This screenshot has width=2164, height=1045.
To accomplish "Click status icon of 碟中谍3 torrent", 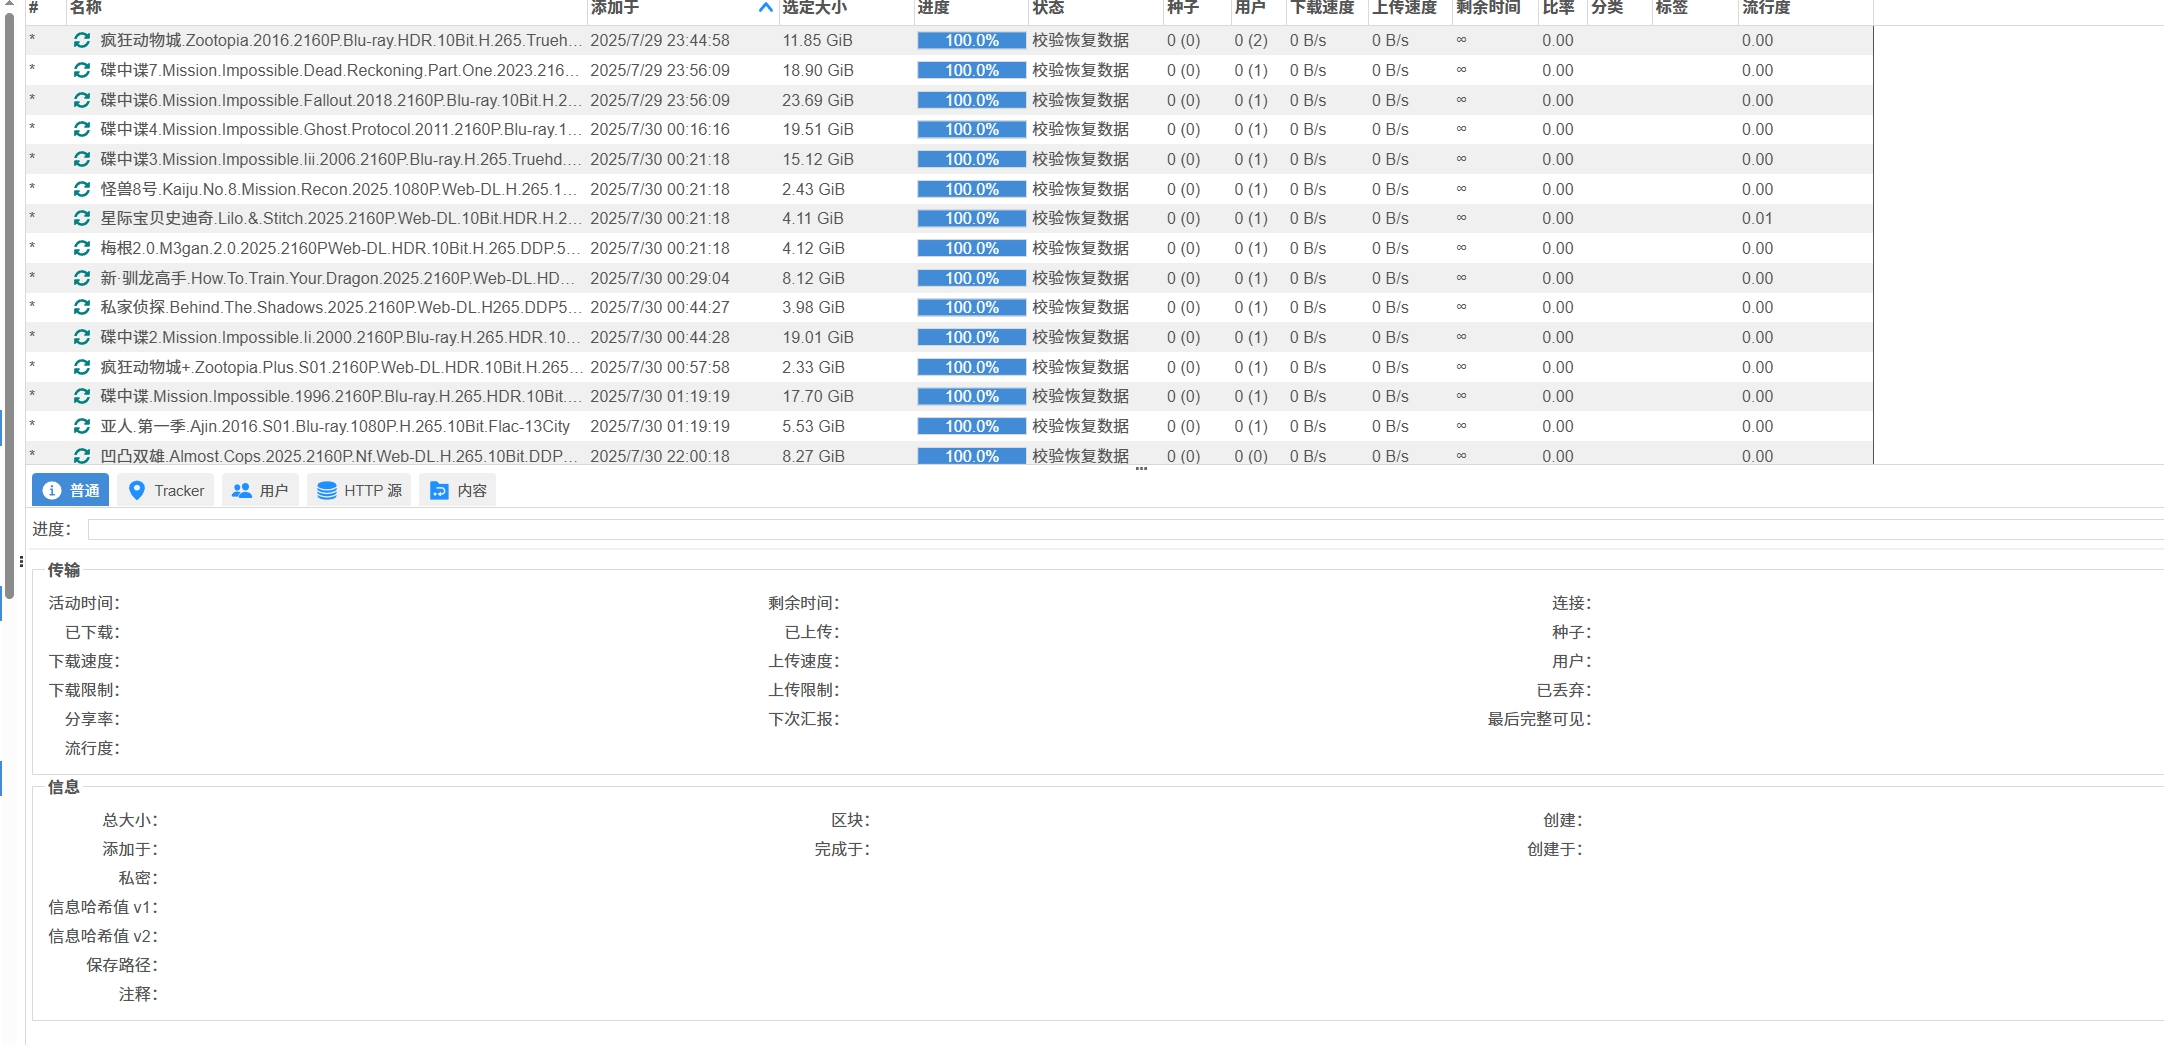I will 82,159.
